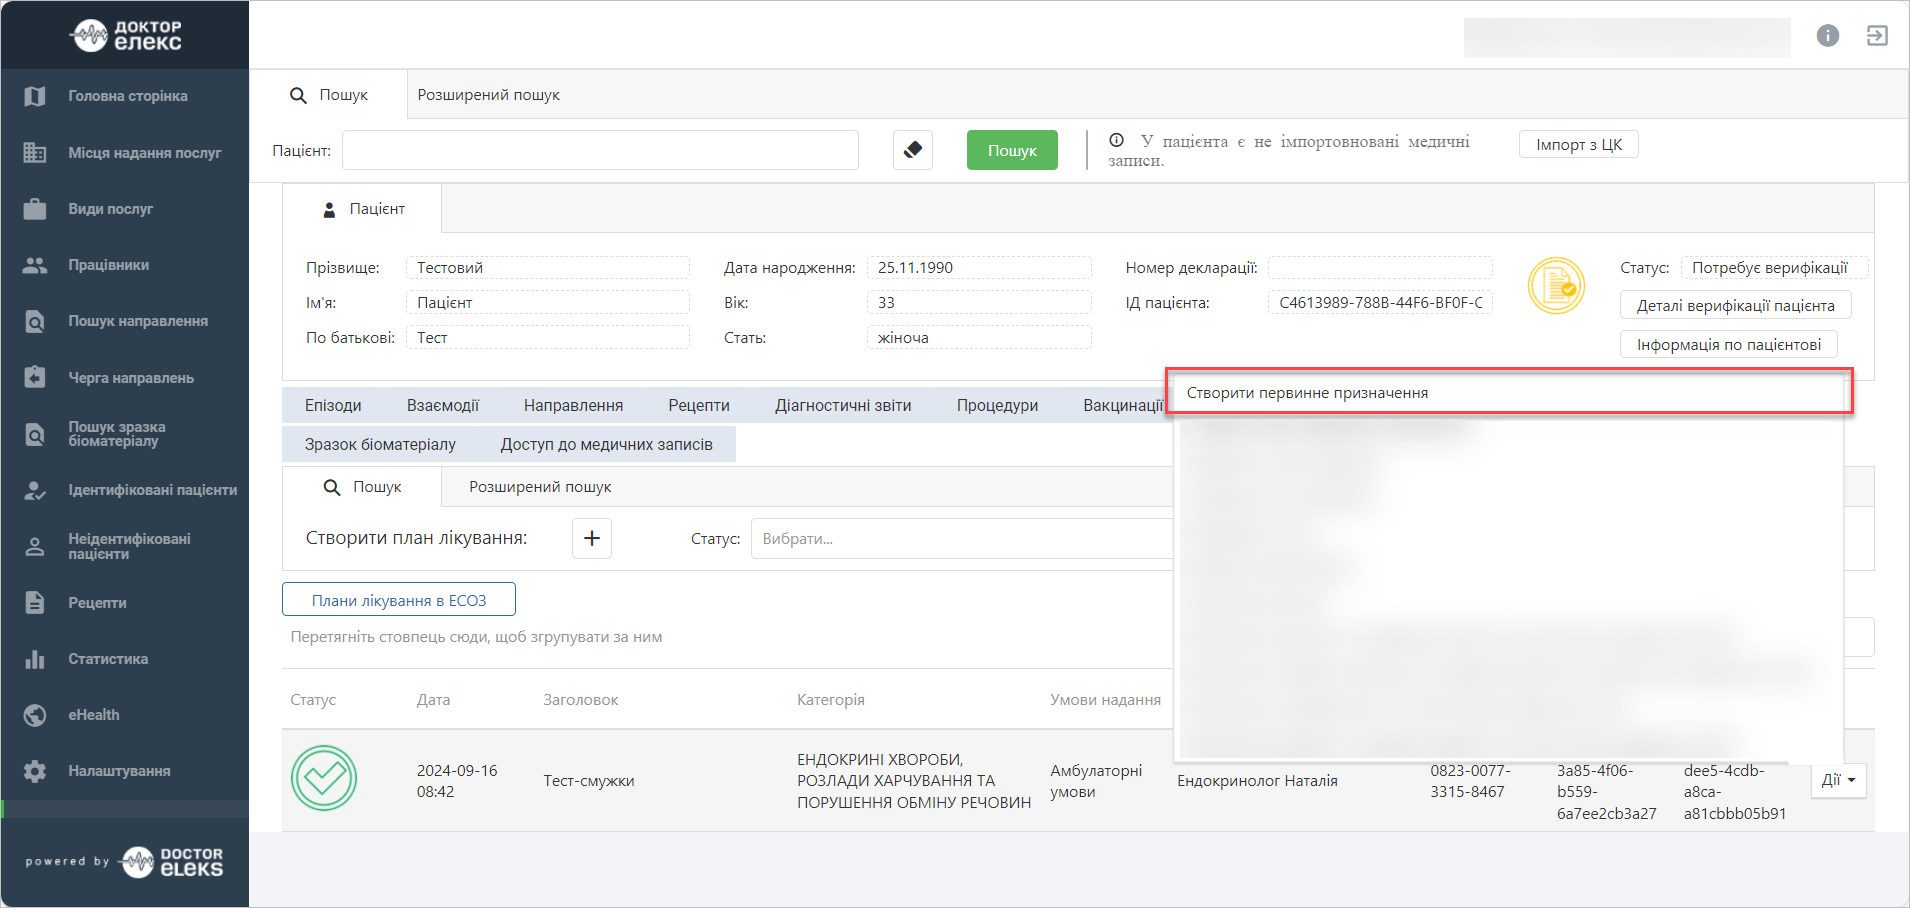The width and height of the screenshot is (1910, 908).
Task: Open Налаштування gear icon
Action: click(35, 771)
